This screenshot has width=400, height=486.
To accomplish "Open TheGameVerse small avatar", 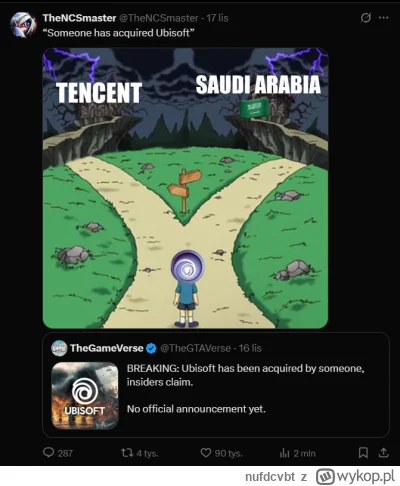I will click(x=59, y=348).
